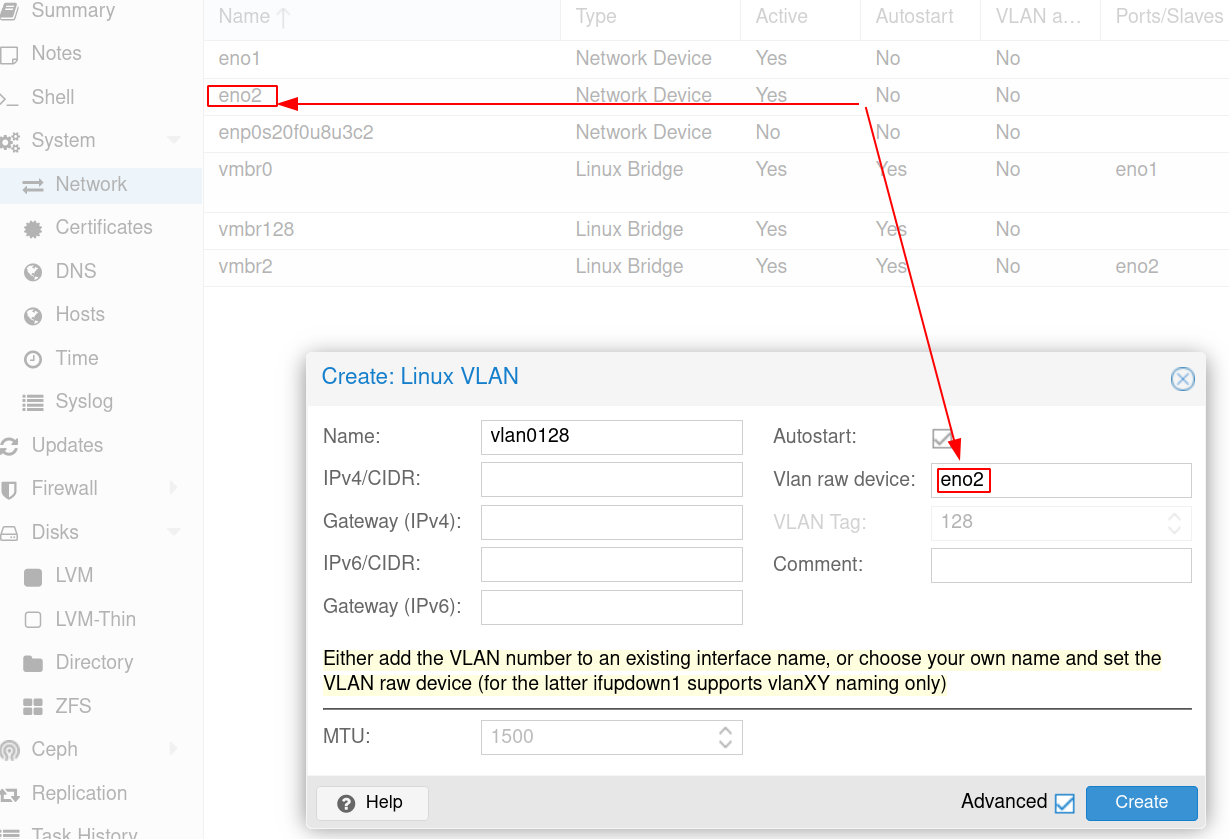1229x839 pixels.
Task: Click the IPv4/CIDR input field
Action: pos(611,480)
